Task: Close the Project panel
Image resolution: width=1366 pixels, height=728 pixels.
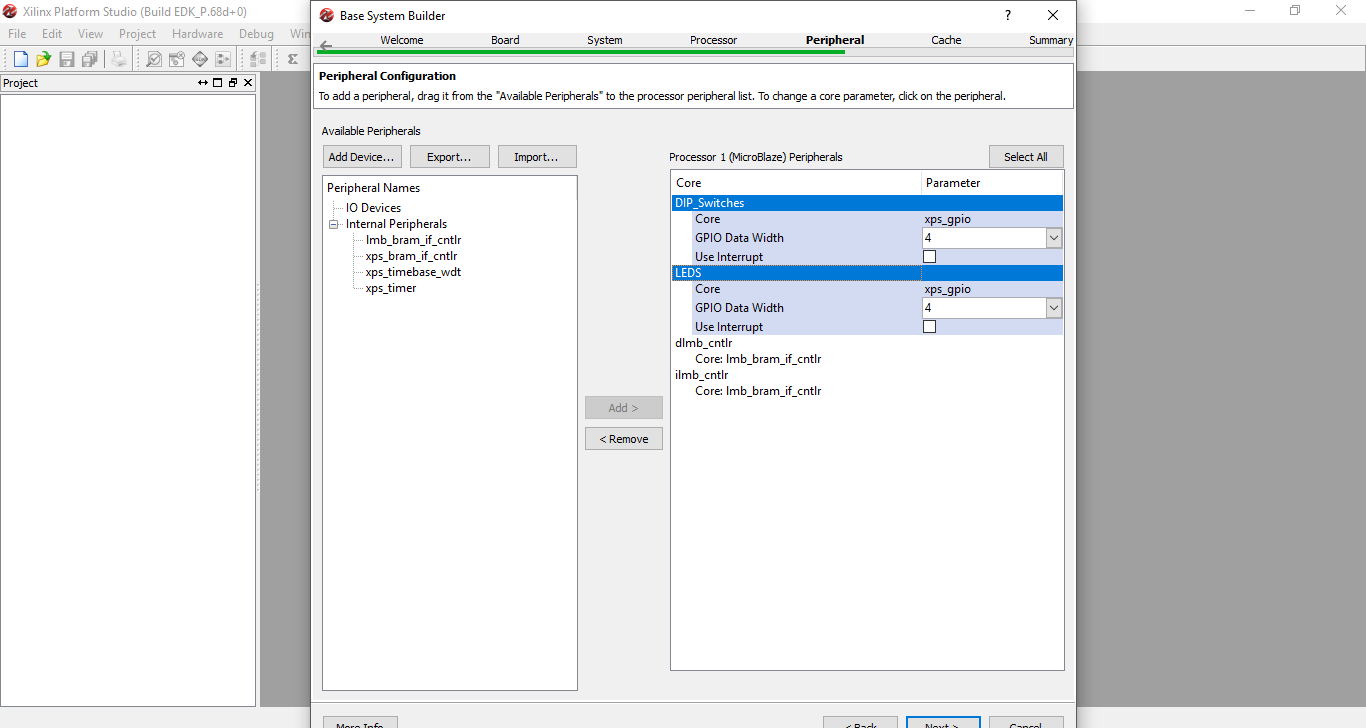Action: [248, 83]
